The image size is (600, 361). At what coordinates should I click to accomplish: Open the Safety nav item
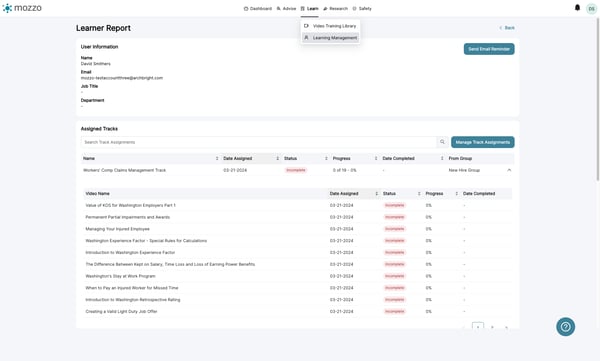pyautogui.click(x=362, y=8)
